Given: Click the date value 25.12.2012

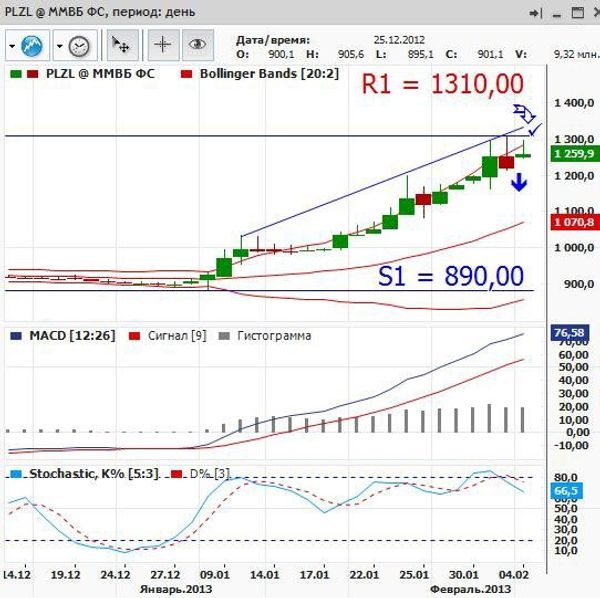Looking at the screenshot, I should [x=399, y=40].
